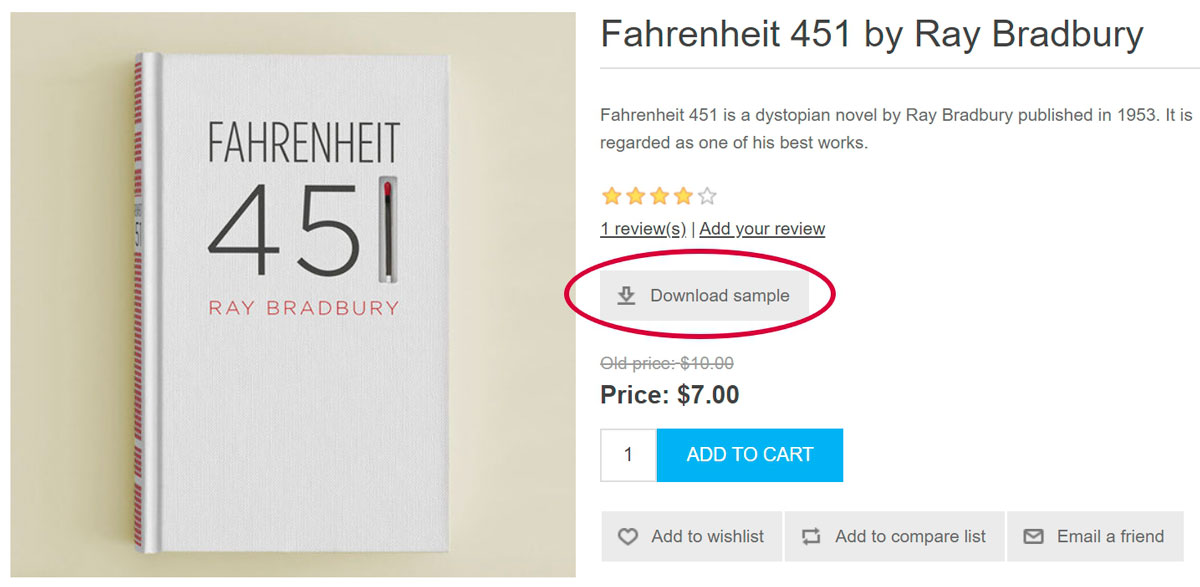Click the envelope icon for emailing
This screenshot has width=1200, height=587.
[x=1033, y=537]
